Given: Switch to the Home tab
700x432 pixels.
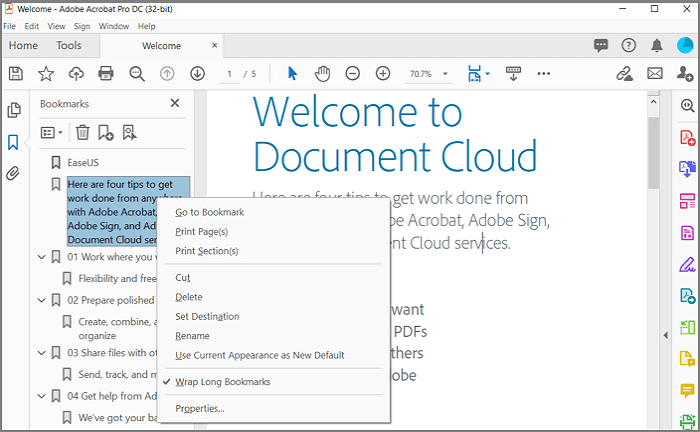Looking at the screenshot, I should point(23,46).
